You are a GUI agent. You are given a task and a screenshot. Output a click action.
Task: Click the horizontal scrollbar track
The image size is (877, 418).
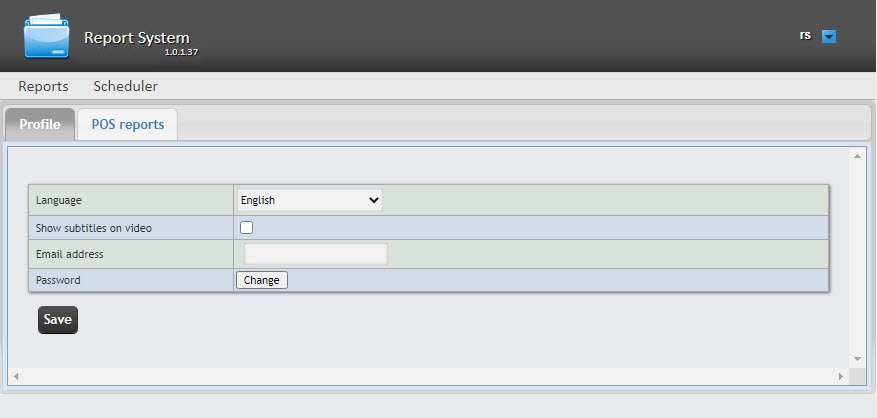click(427, 376)
